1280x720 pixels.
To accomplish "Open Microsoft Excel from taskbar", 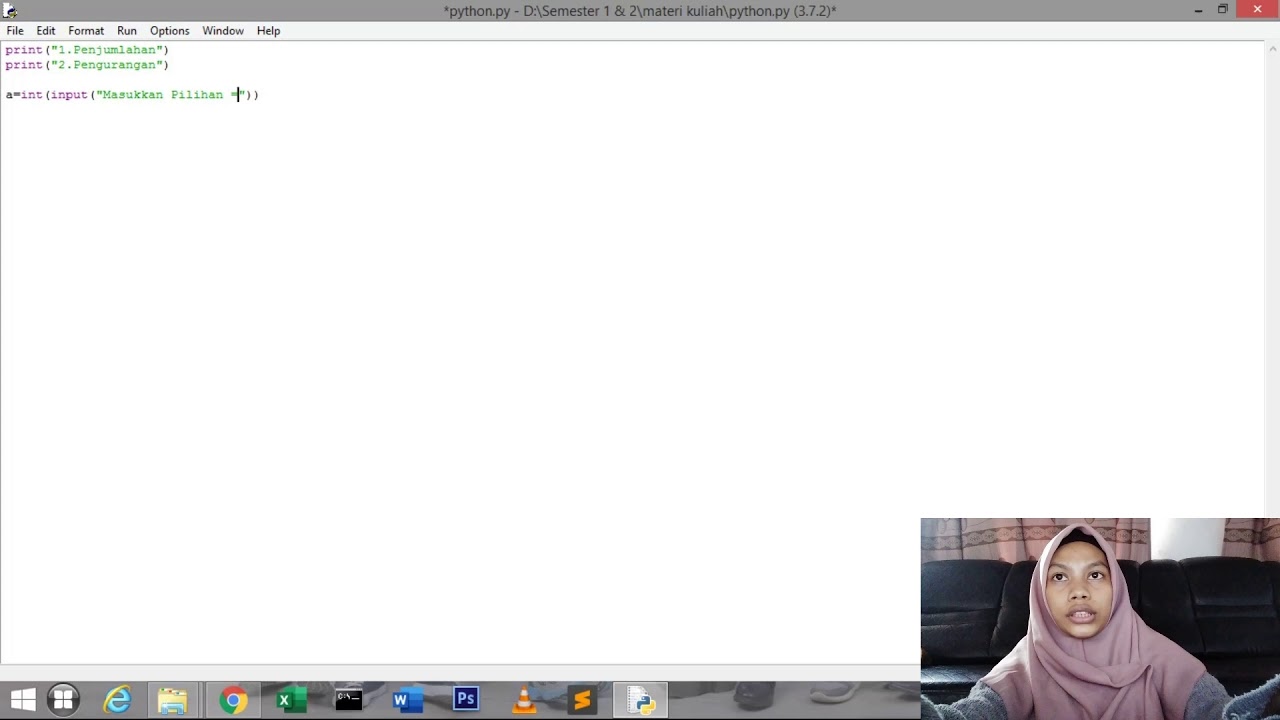I will pyautogui.click(x=291, y=700).
